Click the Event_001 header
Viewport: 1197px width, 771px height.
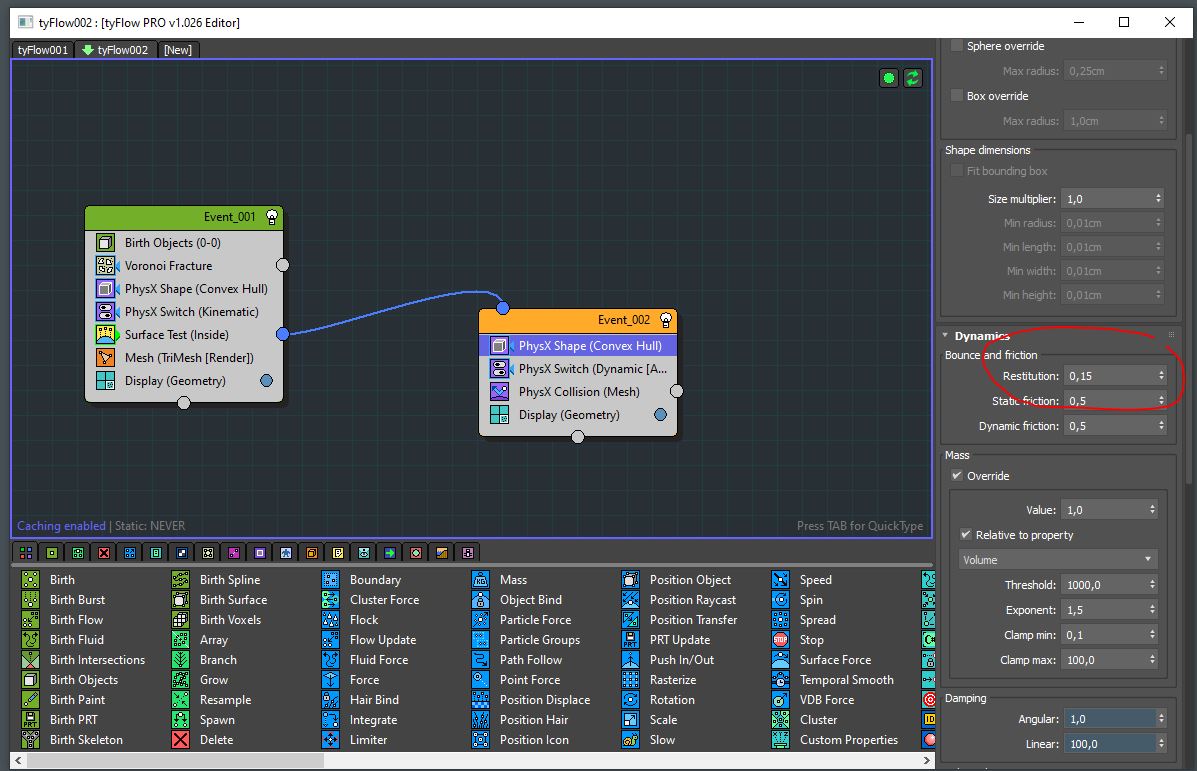[x=184, y=217]
